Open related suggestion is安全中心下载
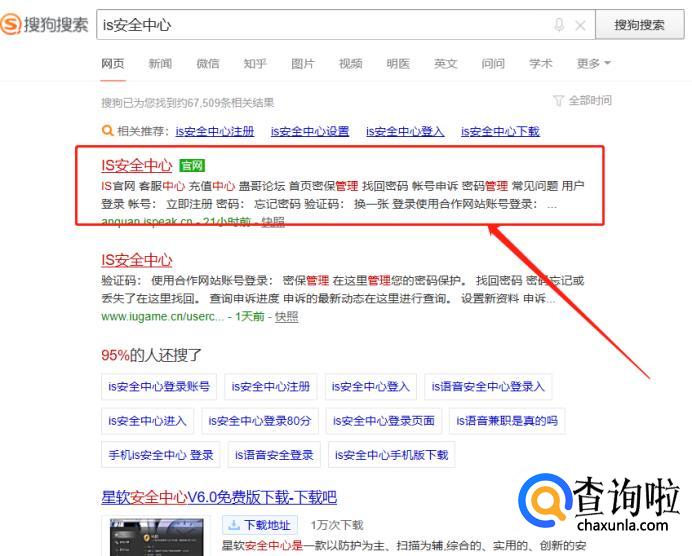692x556 pixels. (x=500, y=131)
